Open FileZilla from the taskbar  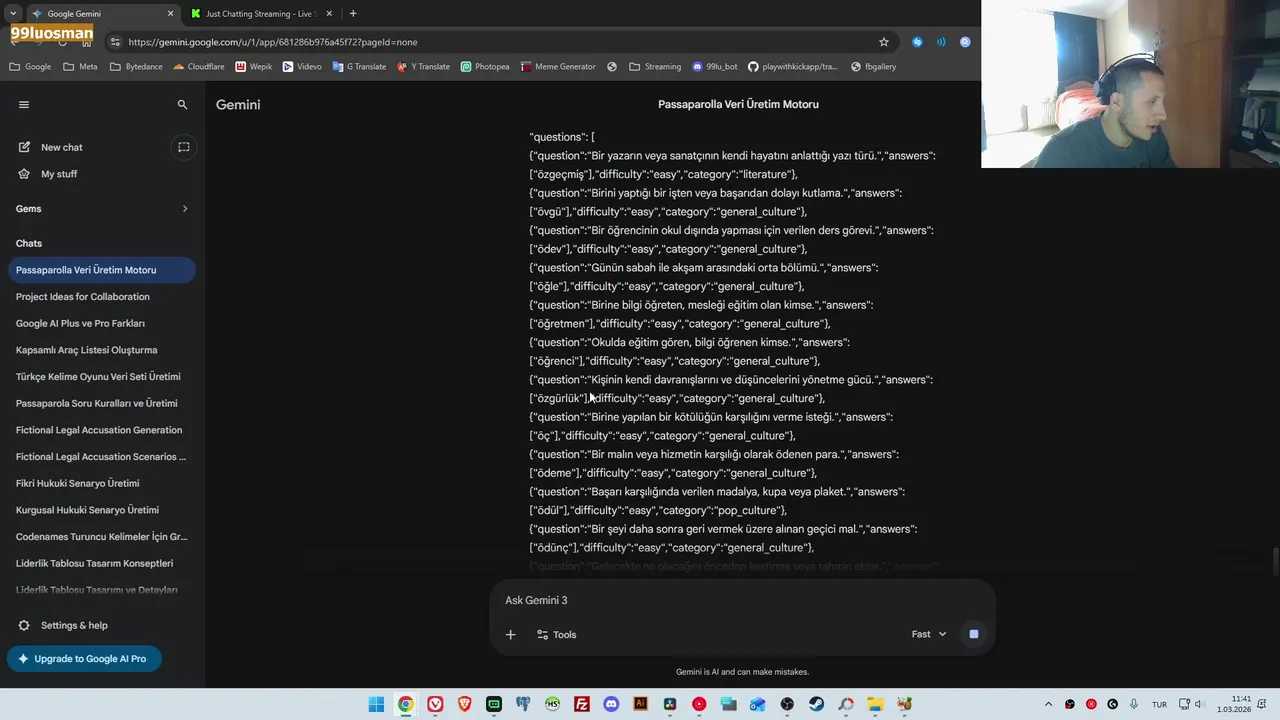582,704
